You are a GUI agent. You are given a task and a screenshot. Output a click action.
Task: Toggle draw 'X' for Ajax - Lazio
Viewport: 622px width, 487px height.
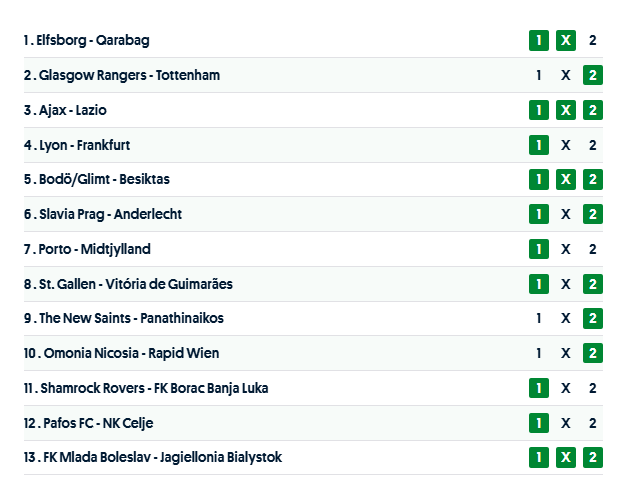[x=565, y=110]
